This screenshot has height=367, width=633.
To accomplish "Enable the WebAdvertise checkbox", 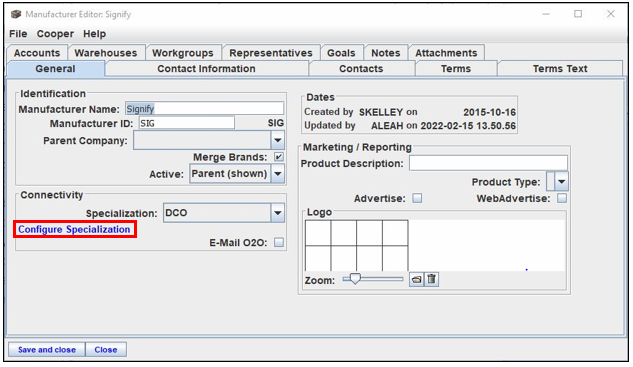I will pos(562,198).
